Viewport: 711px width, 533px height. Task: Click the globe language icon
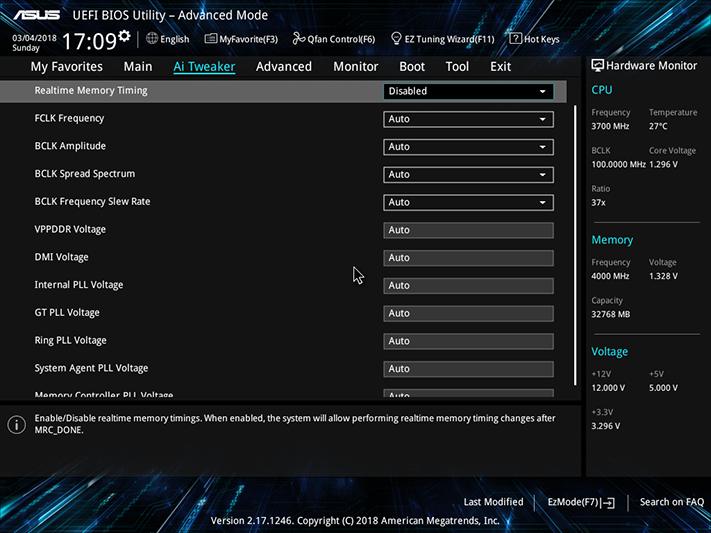[x=152, y=39]
